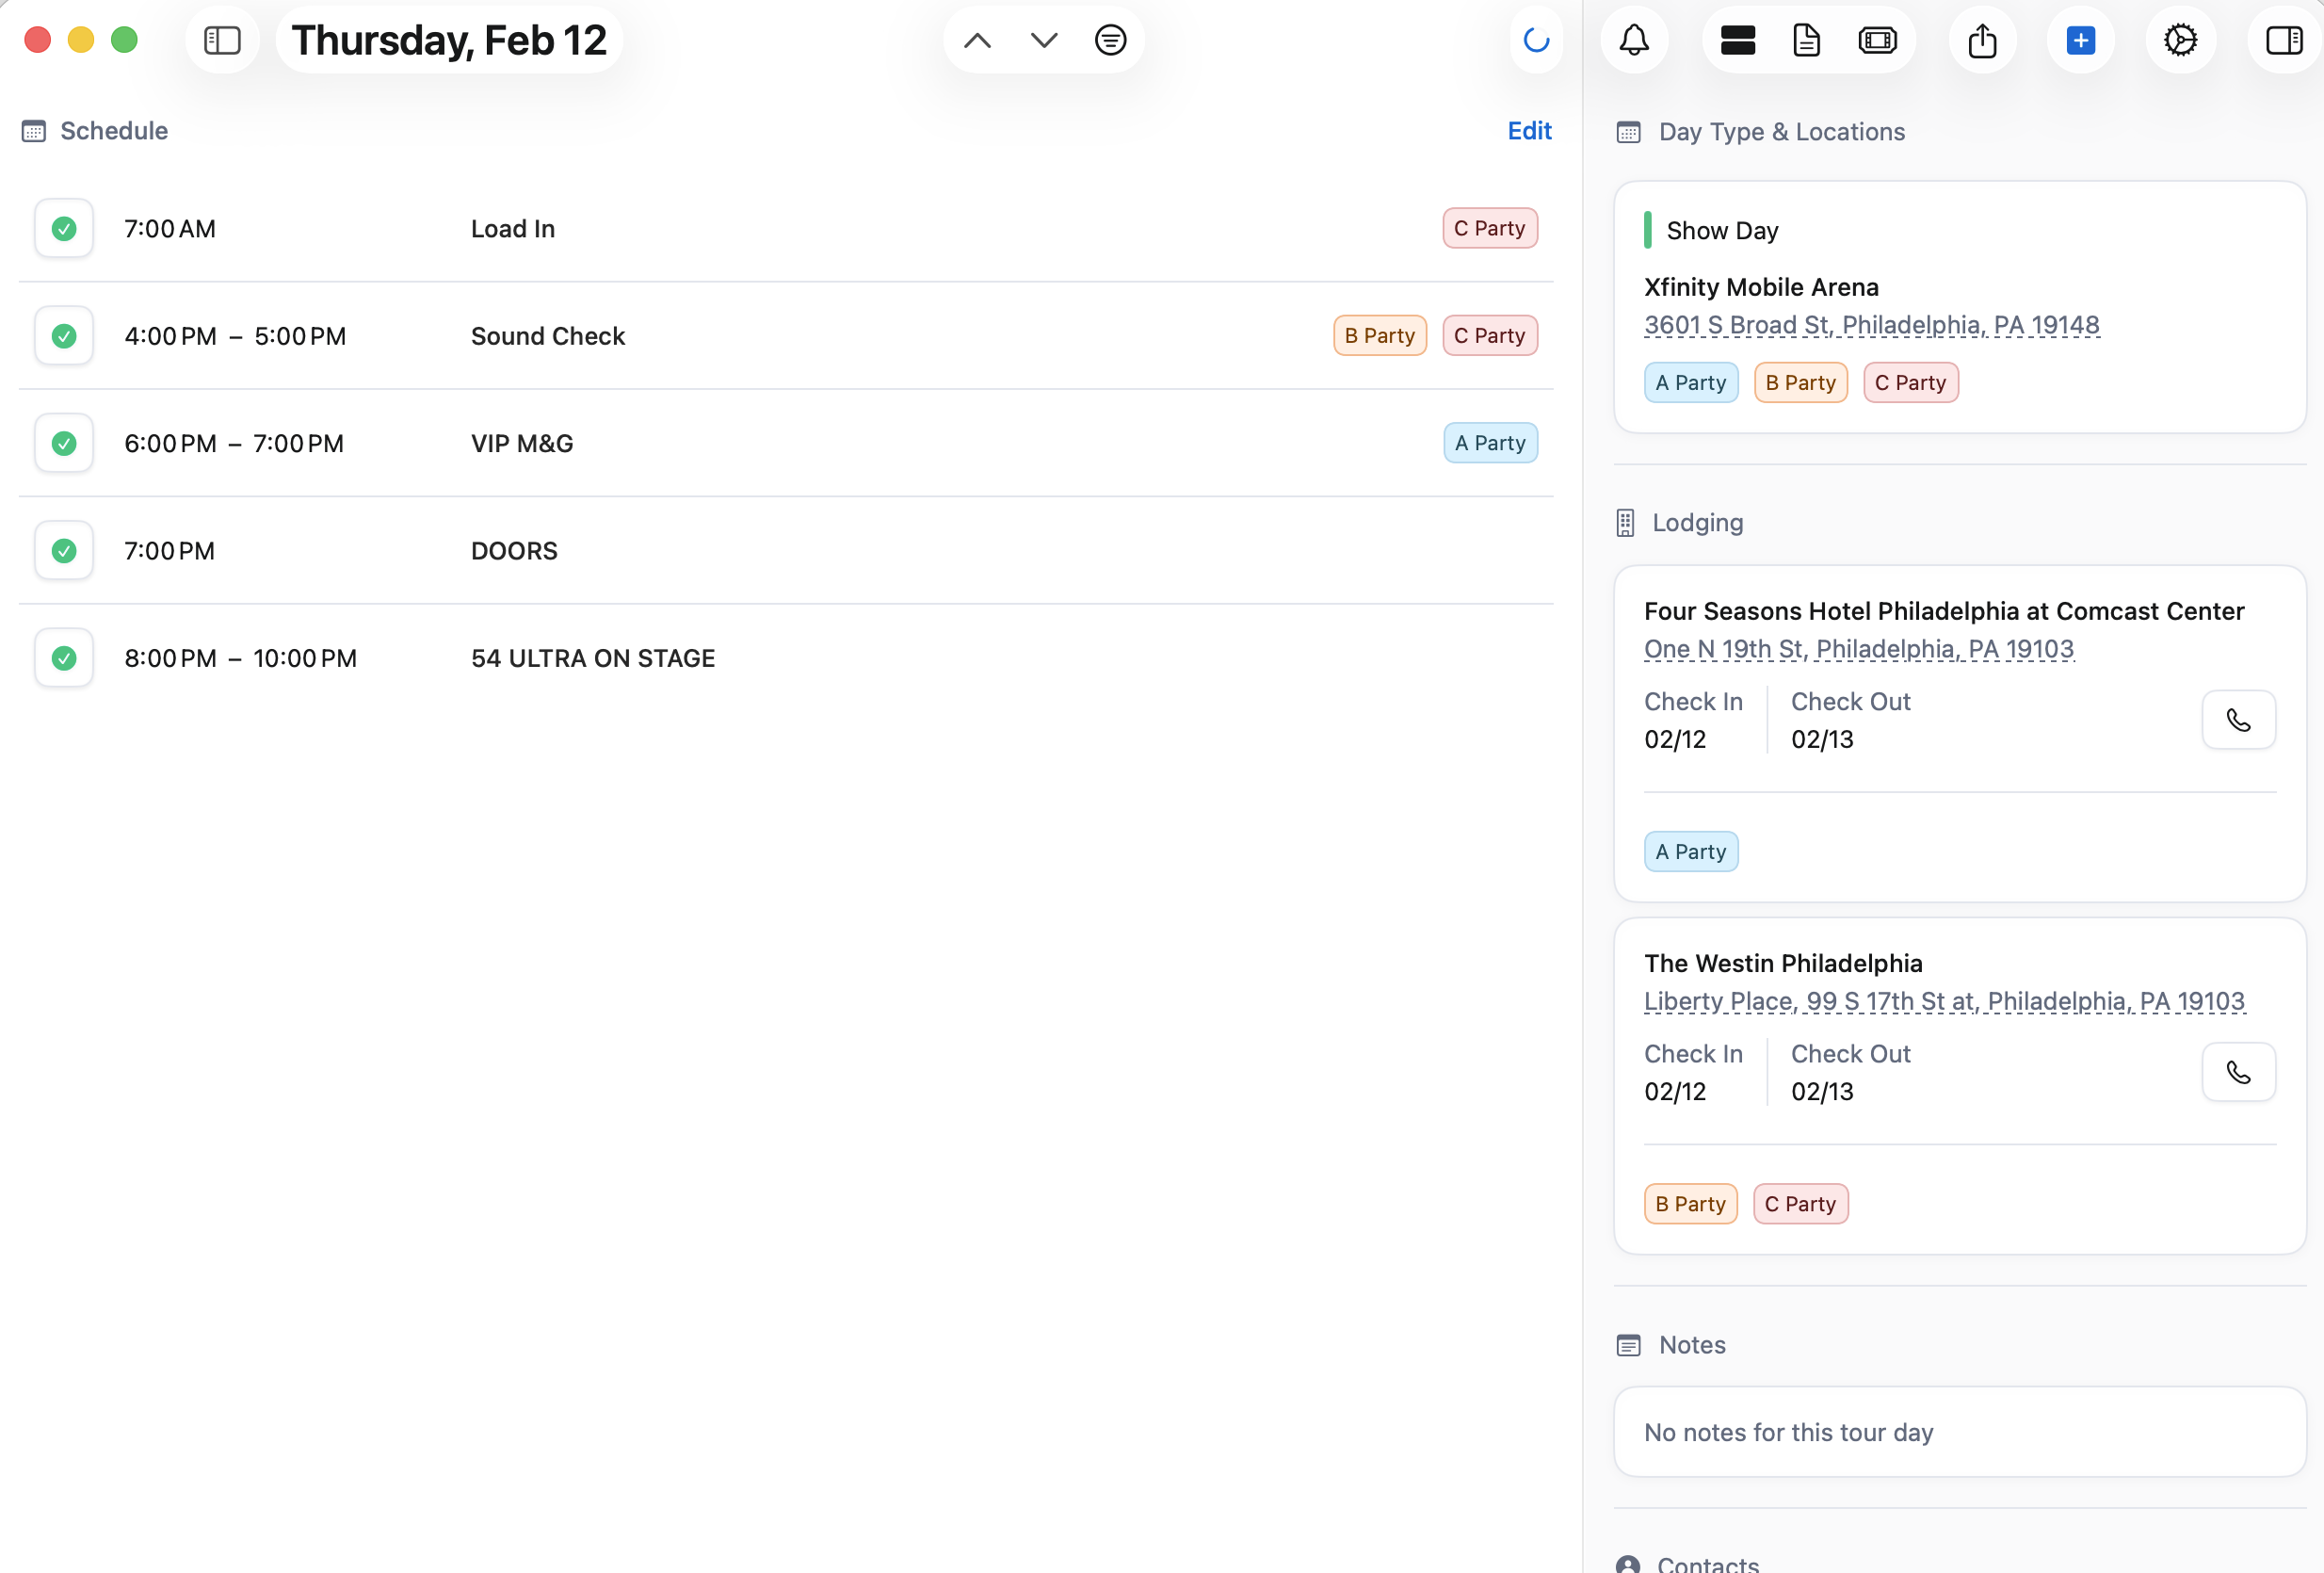
Task: Click the No notes for this tour day box
Action: tap(1959, 1432)
